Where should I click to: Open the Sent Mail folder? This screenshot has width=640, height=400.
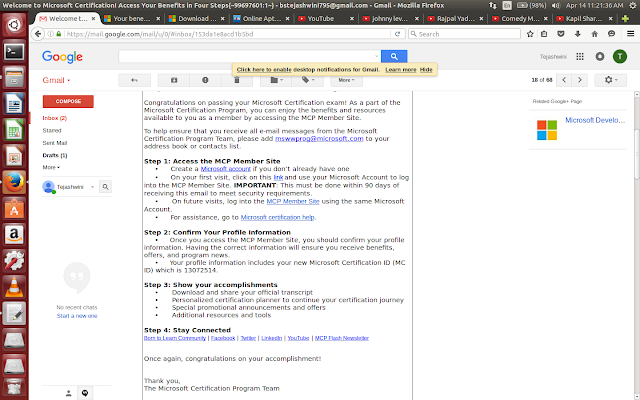point(55,143)
